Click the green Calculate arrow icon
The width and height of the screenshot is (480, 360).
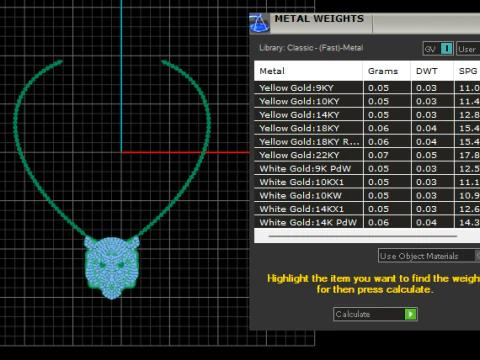pyautogui.click(x=411, y=314)
